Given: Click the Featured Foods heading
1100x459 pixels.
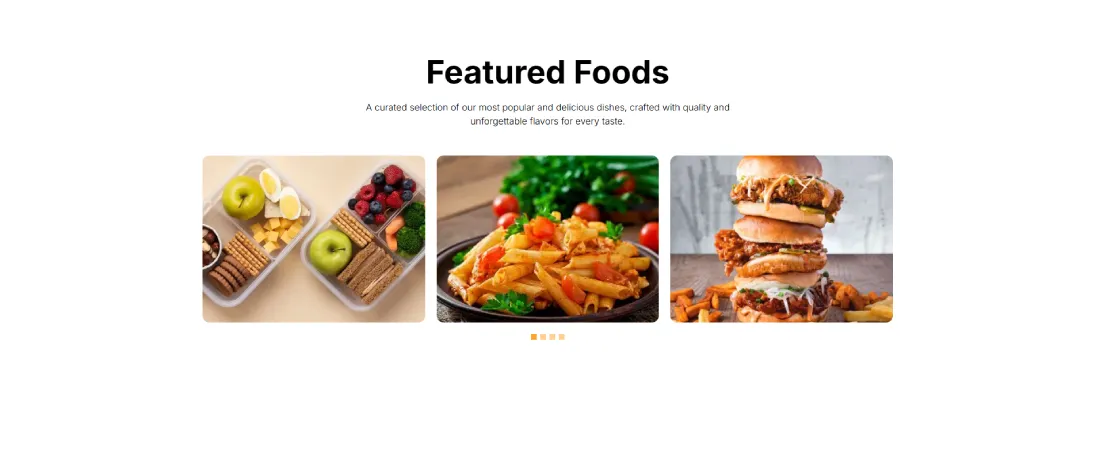Looking at the screenshot, I should [x=547, y=72].
